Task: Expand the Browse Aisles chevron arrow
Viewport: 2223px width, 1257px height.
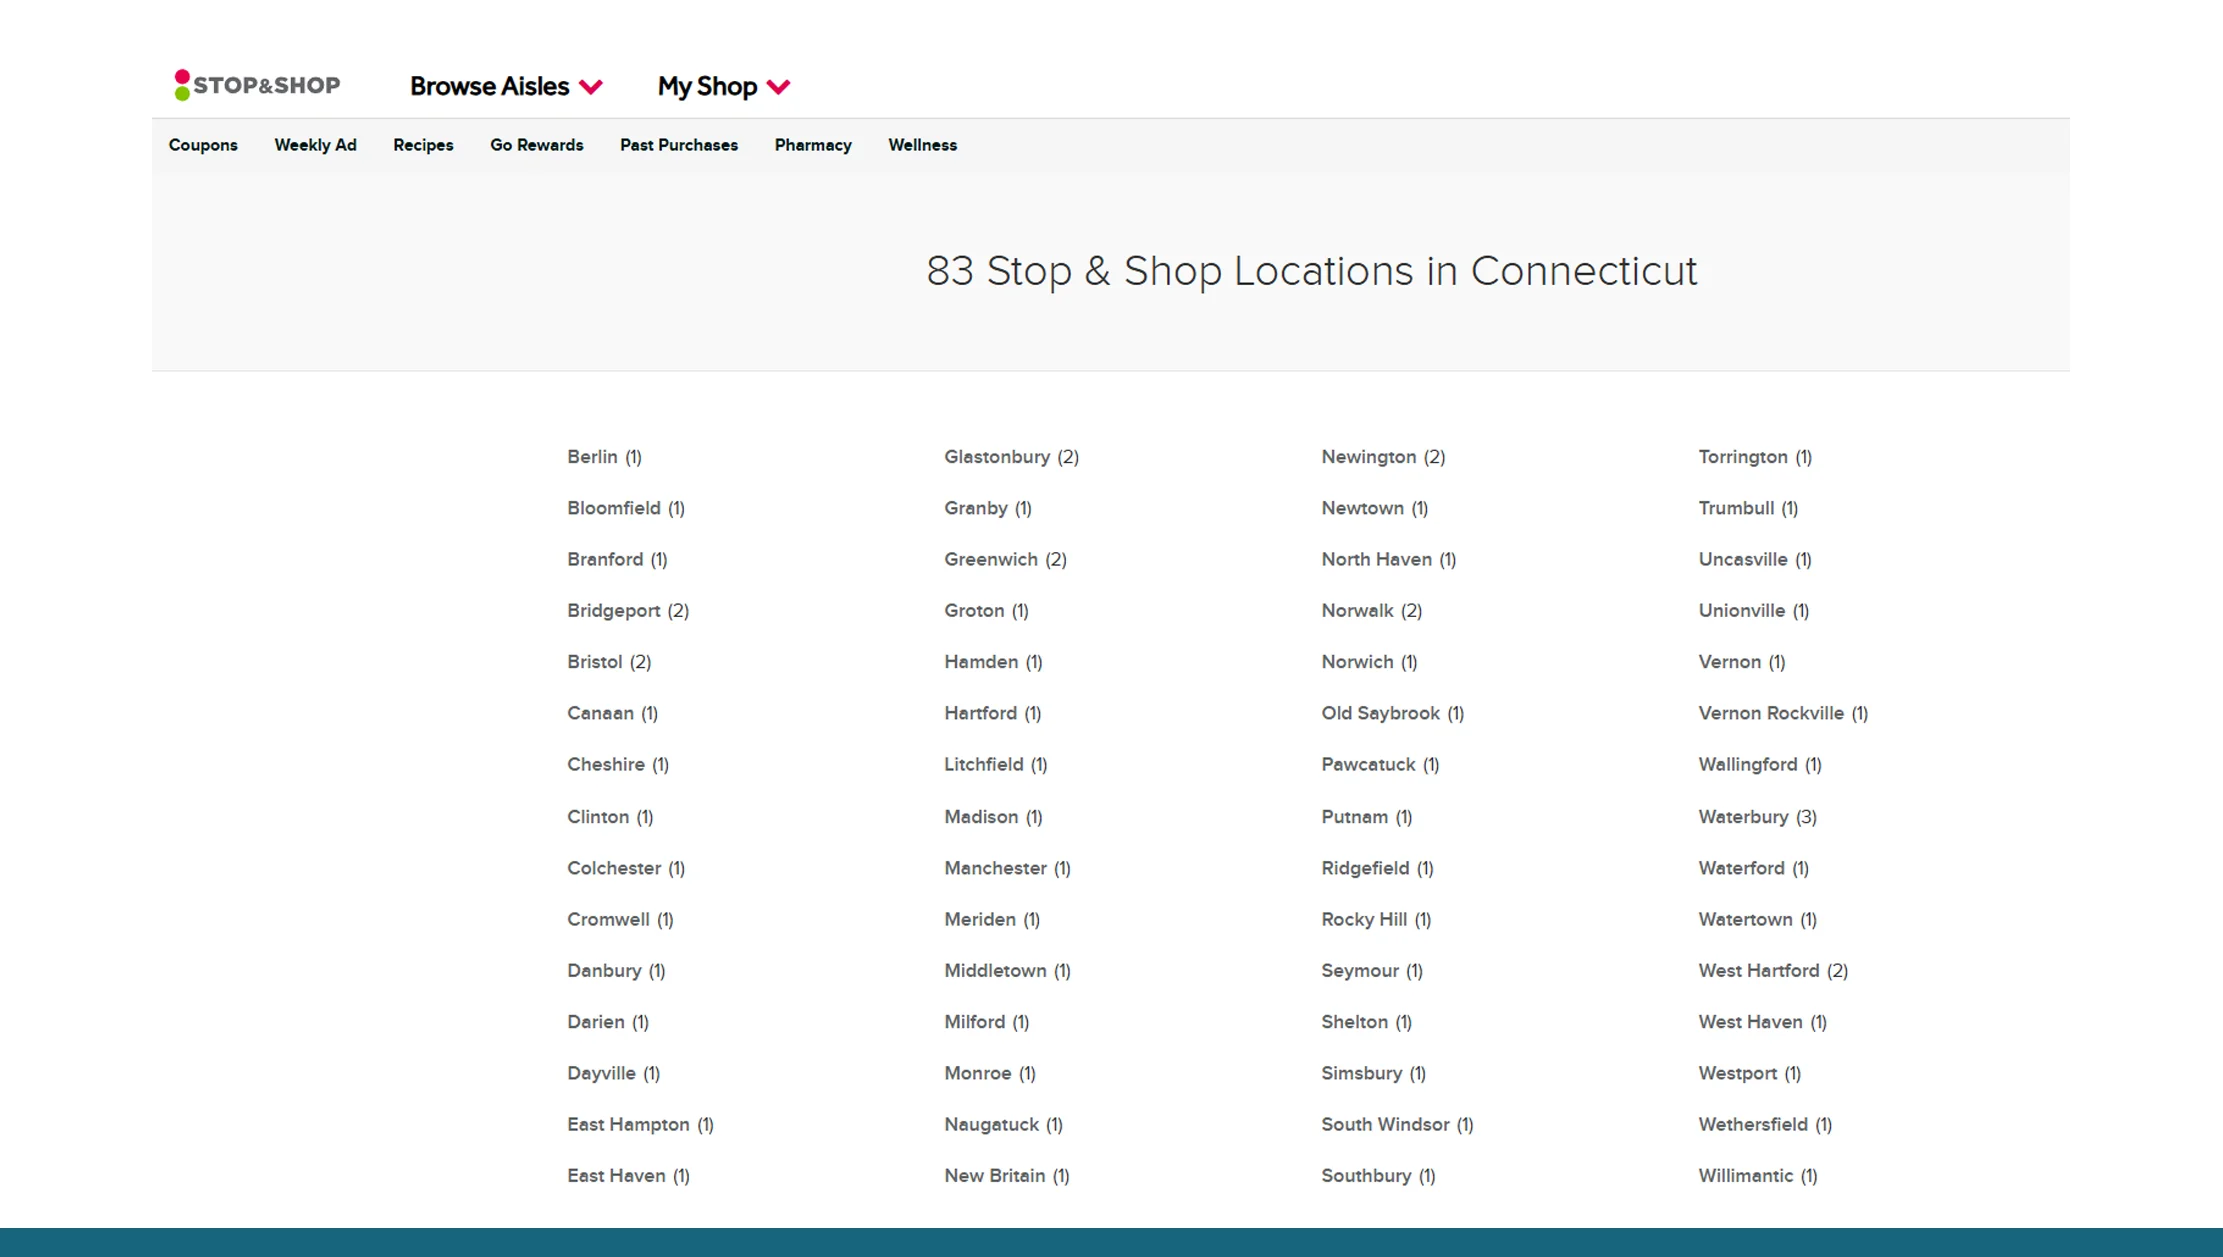Action: (592, 88)
